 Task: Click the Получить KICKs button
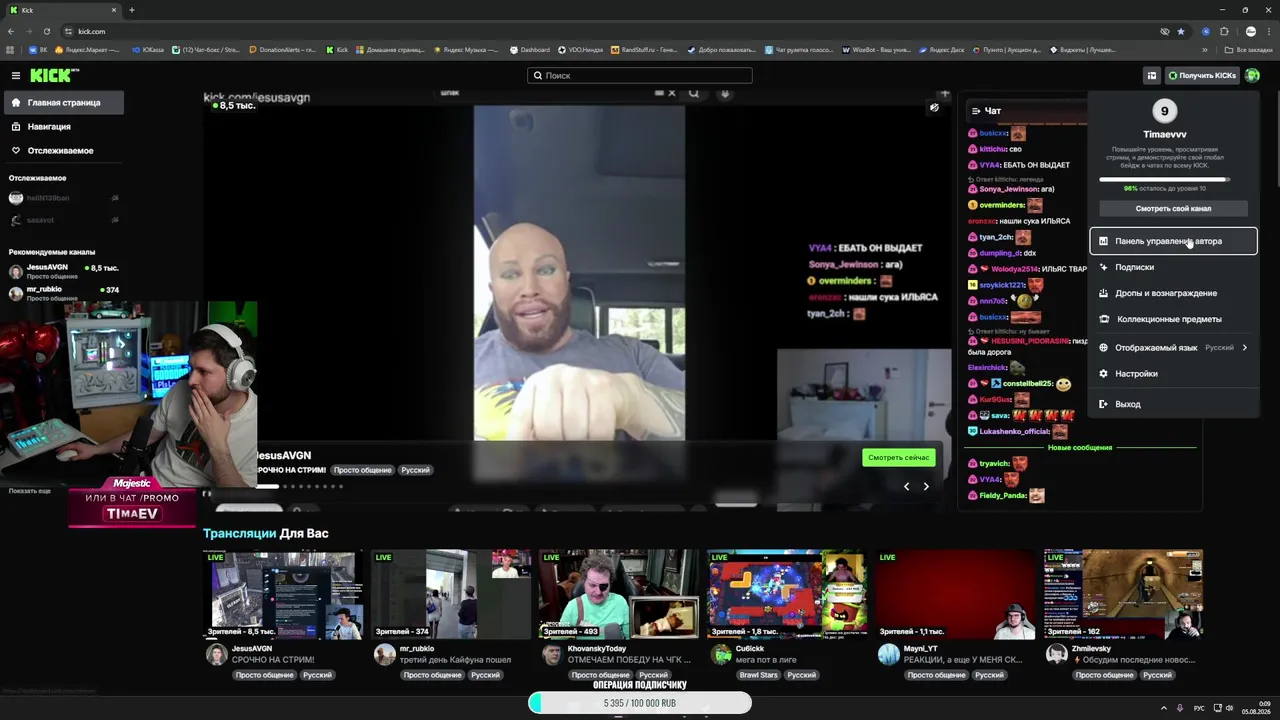tap(1202, 75)
